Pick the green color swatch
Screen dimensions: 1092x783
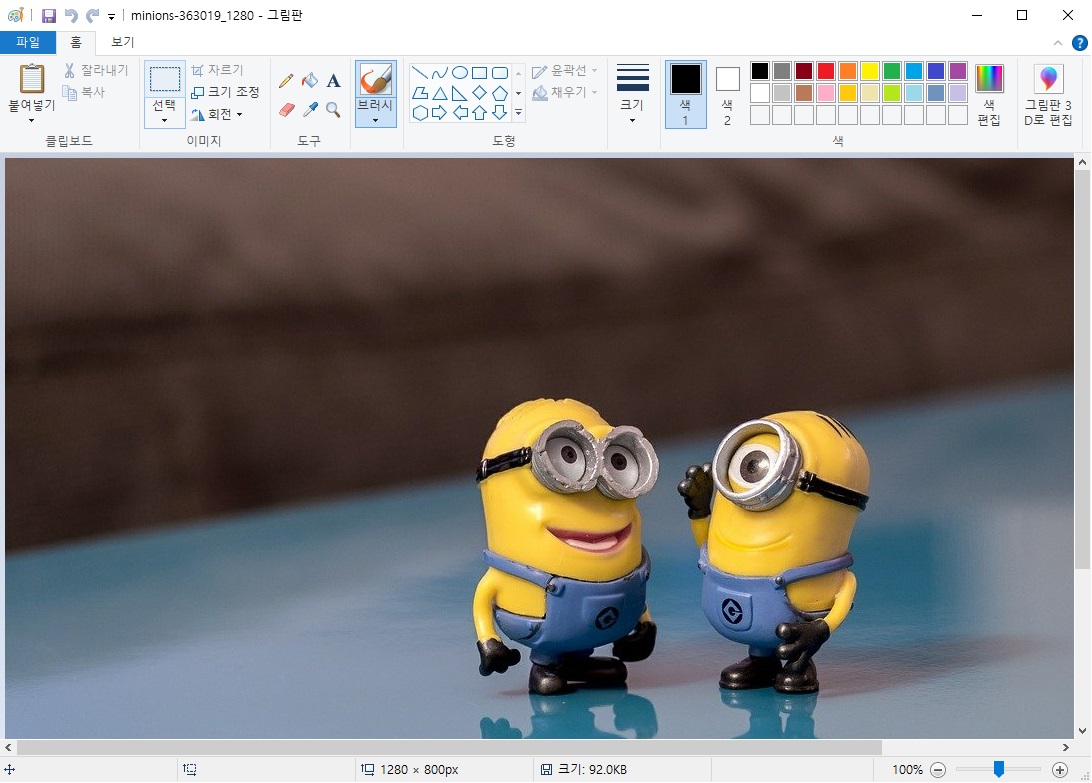[x=892, y=70]
